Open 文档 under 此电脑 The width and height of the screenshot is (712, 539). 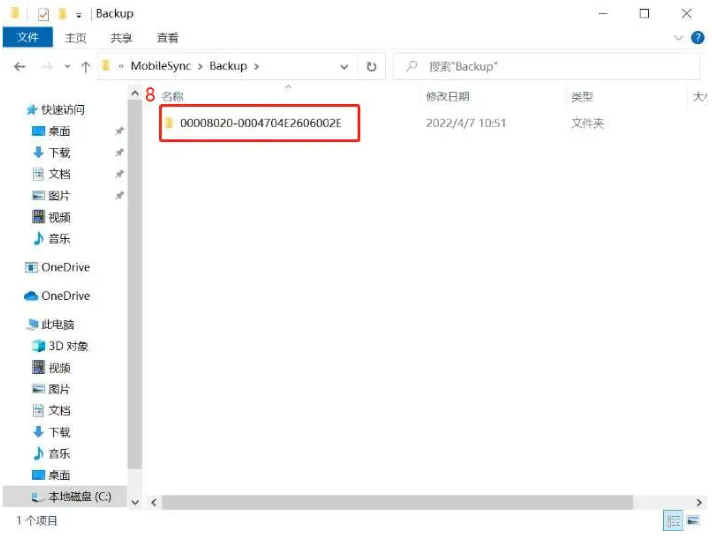click(x=51, y=410)
